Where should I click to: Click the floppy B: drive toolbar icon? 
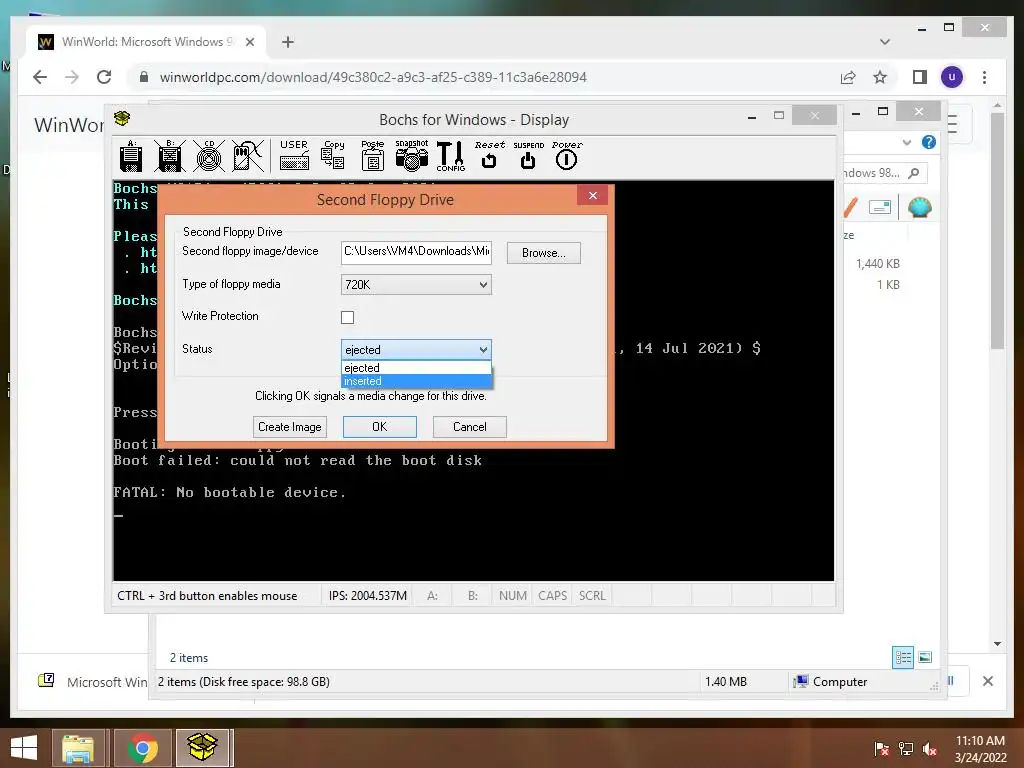pyautogui.click(x=170, y=156)
